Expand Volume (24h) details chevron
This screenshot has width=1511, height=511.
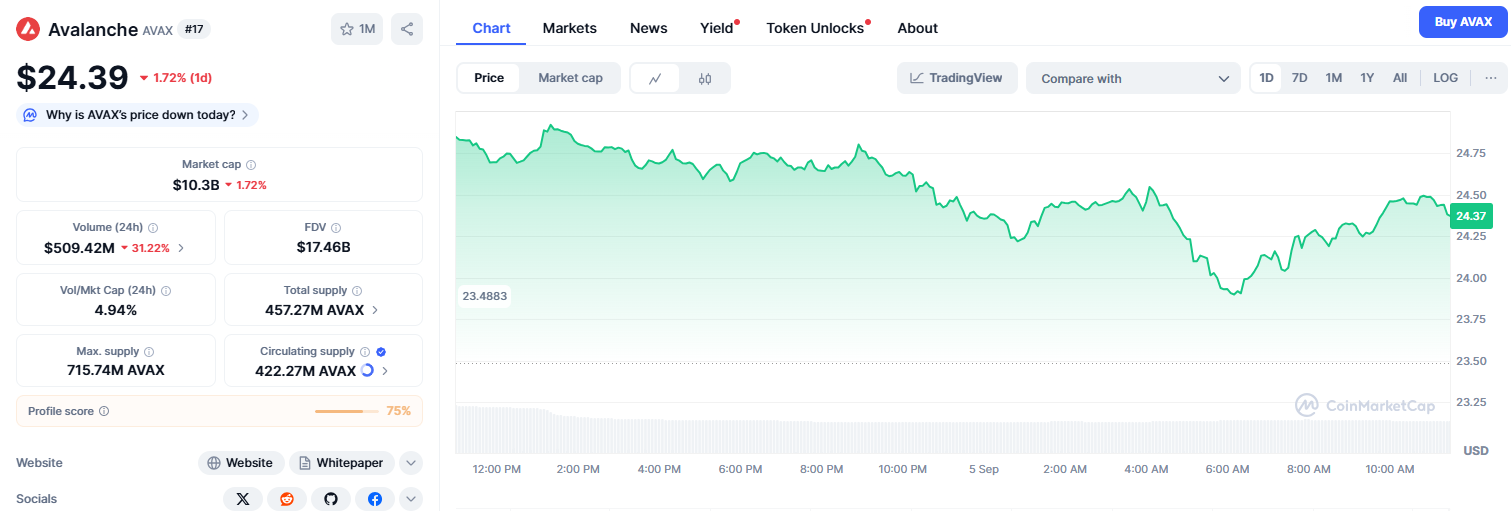click(181, 248)
